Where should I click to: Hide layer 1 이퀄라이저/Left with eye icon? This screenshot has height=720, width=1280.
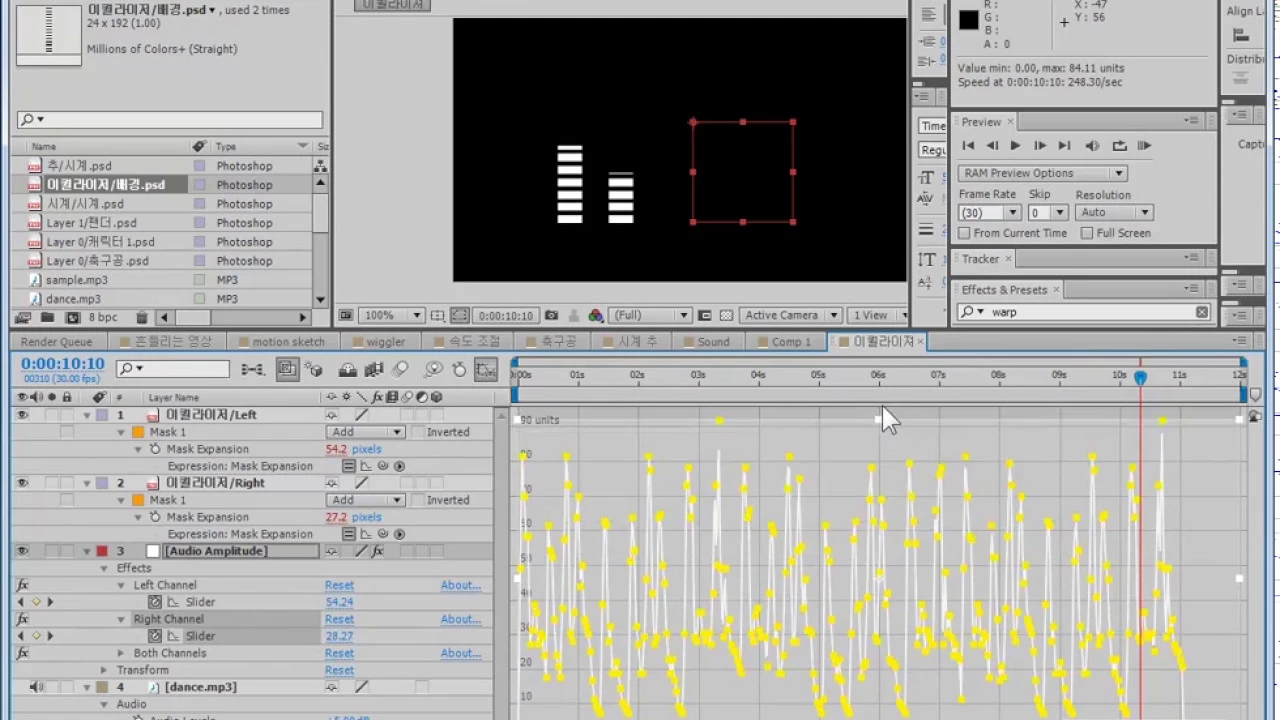tap(22, 415)
